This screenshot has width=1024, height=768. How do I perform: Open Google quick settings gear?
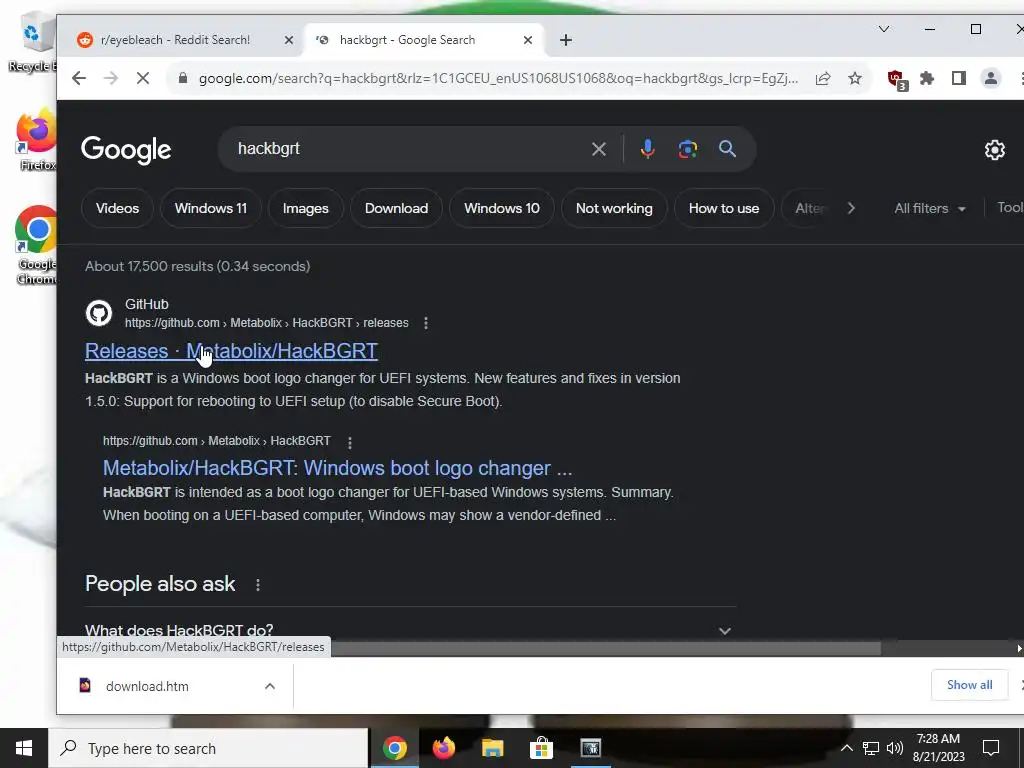[x=995, y=150]
